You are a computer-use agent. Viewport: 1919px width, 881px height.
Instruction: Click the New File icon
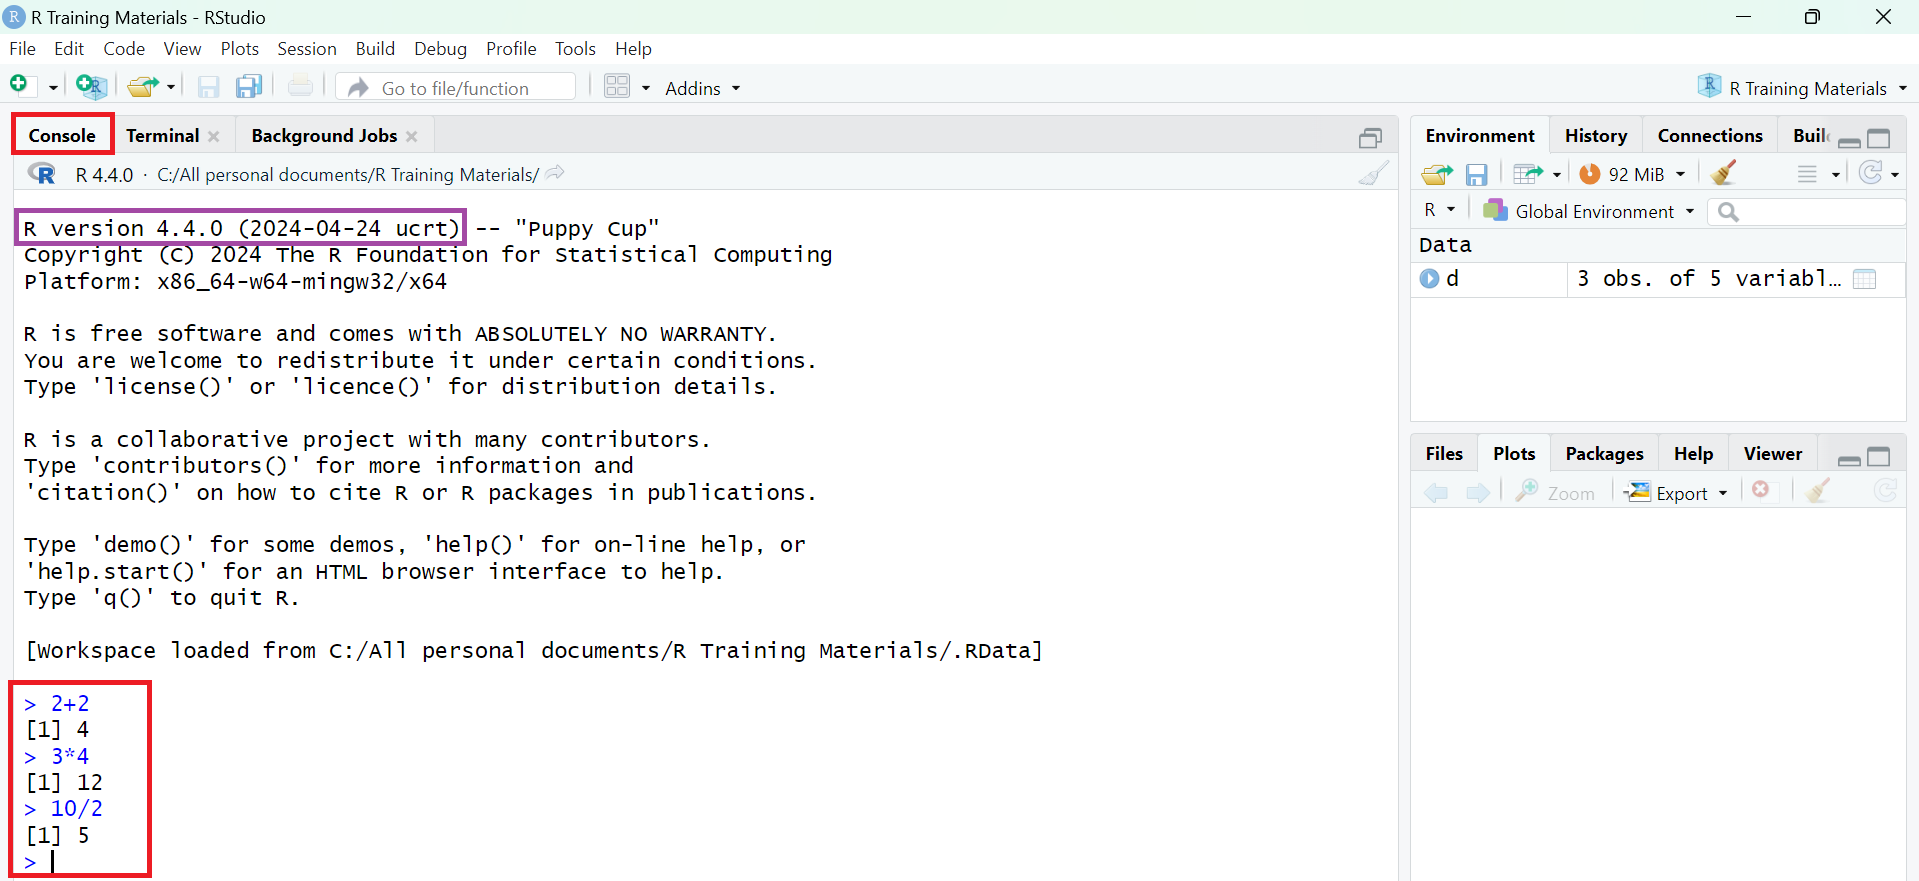click(x=19, y=87)
